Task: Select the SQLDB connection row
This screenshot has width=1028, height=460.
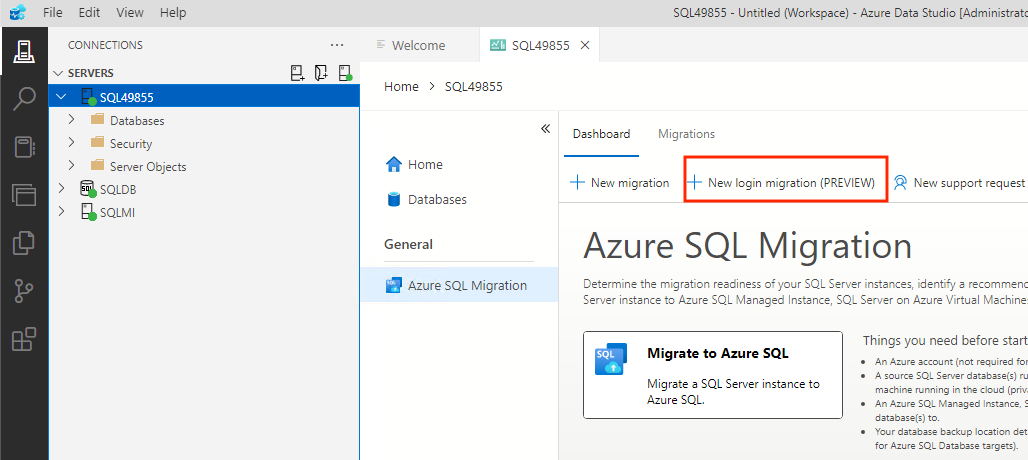Action: click(x=205, y=189)
